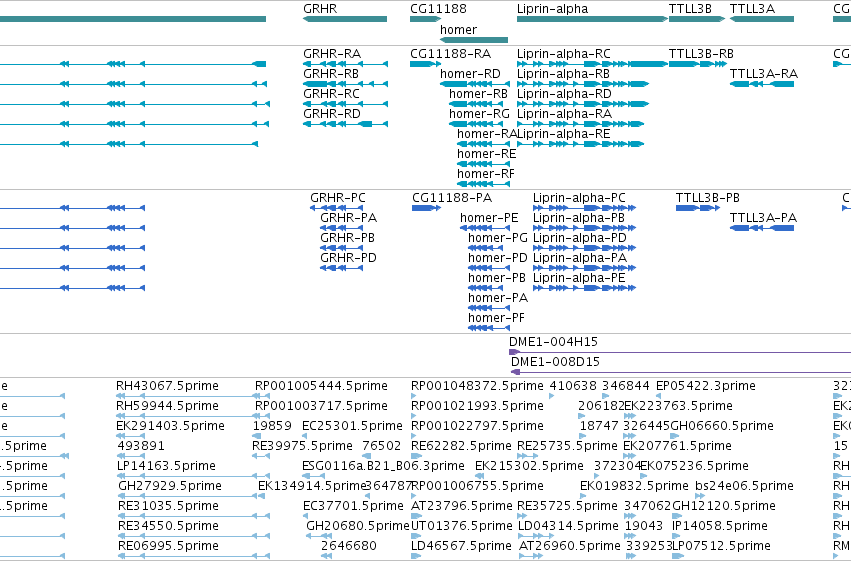Select the GRHR-RD transcript label
The width and height of the screenshot is (851, 561).
pyautogui.click(x=332, y=113)
